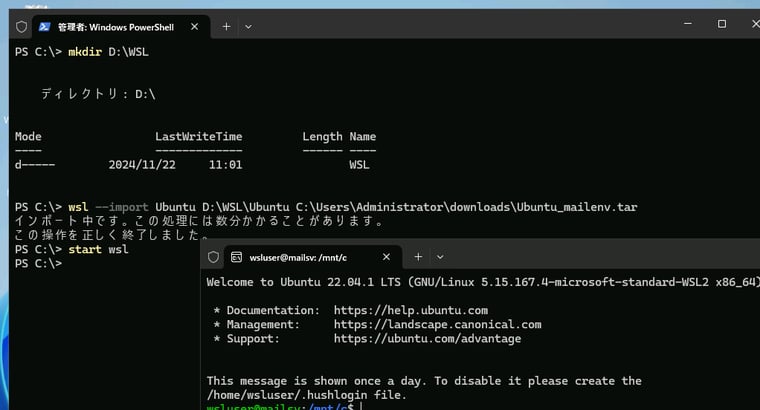Select the Windows PowerShell administrator tab
The image size is (760, 410).
pos(121,27)
